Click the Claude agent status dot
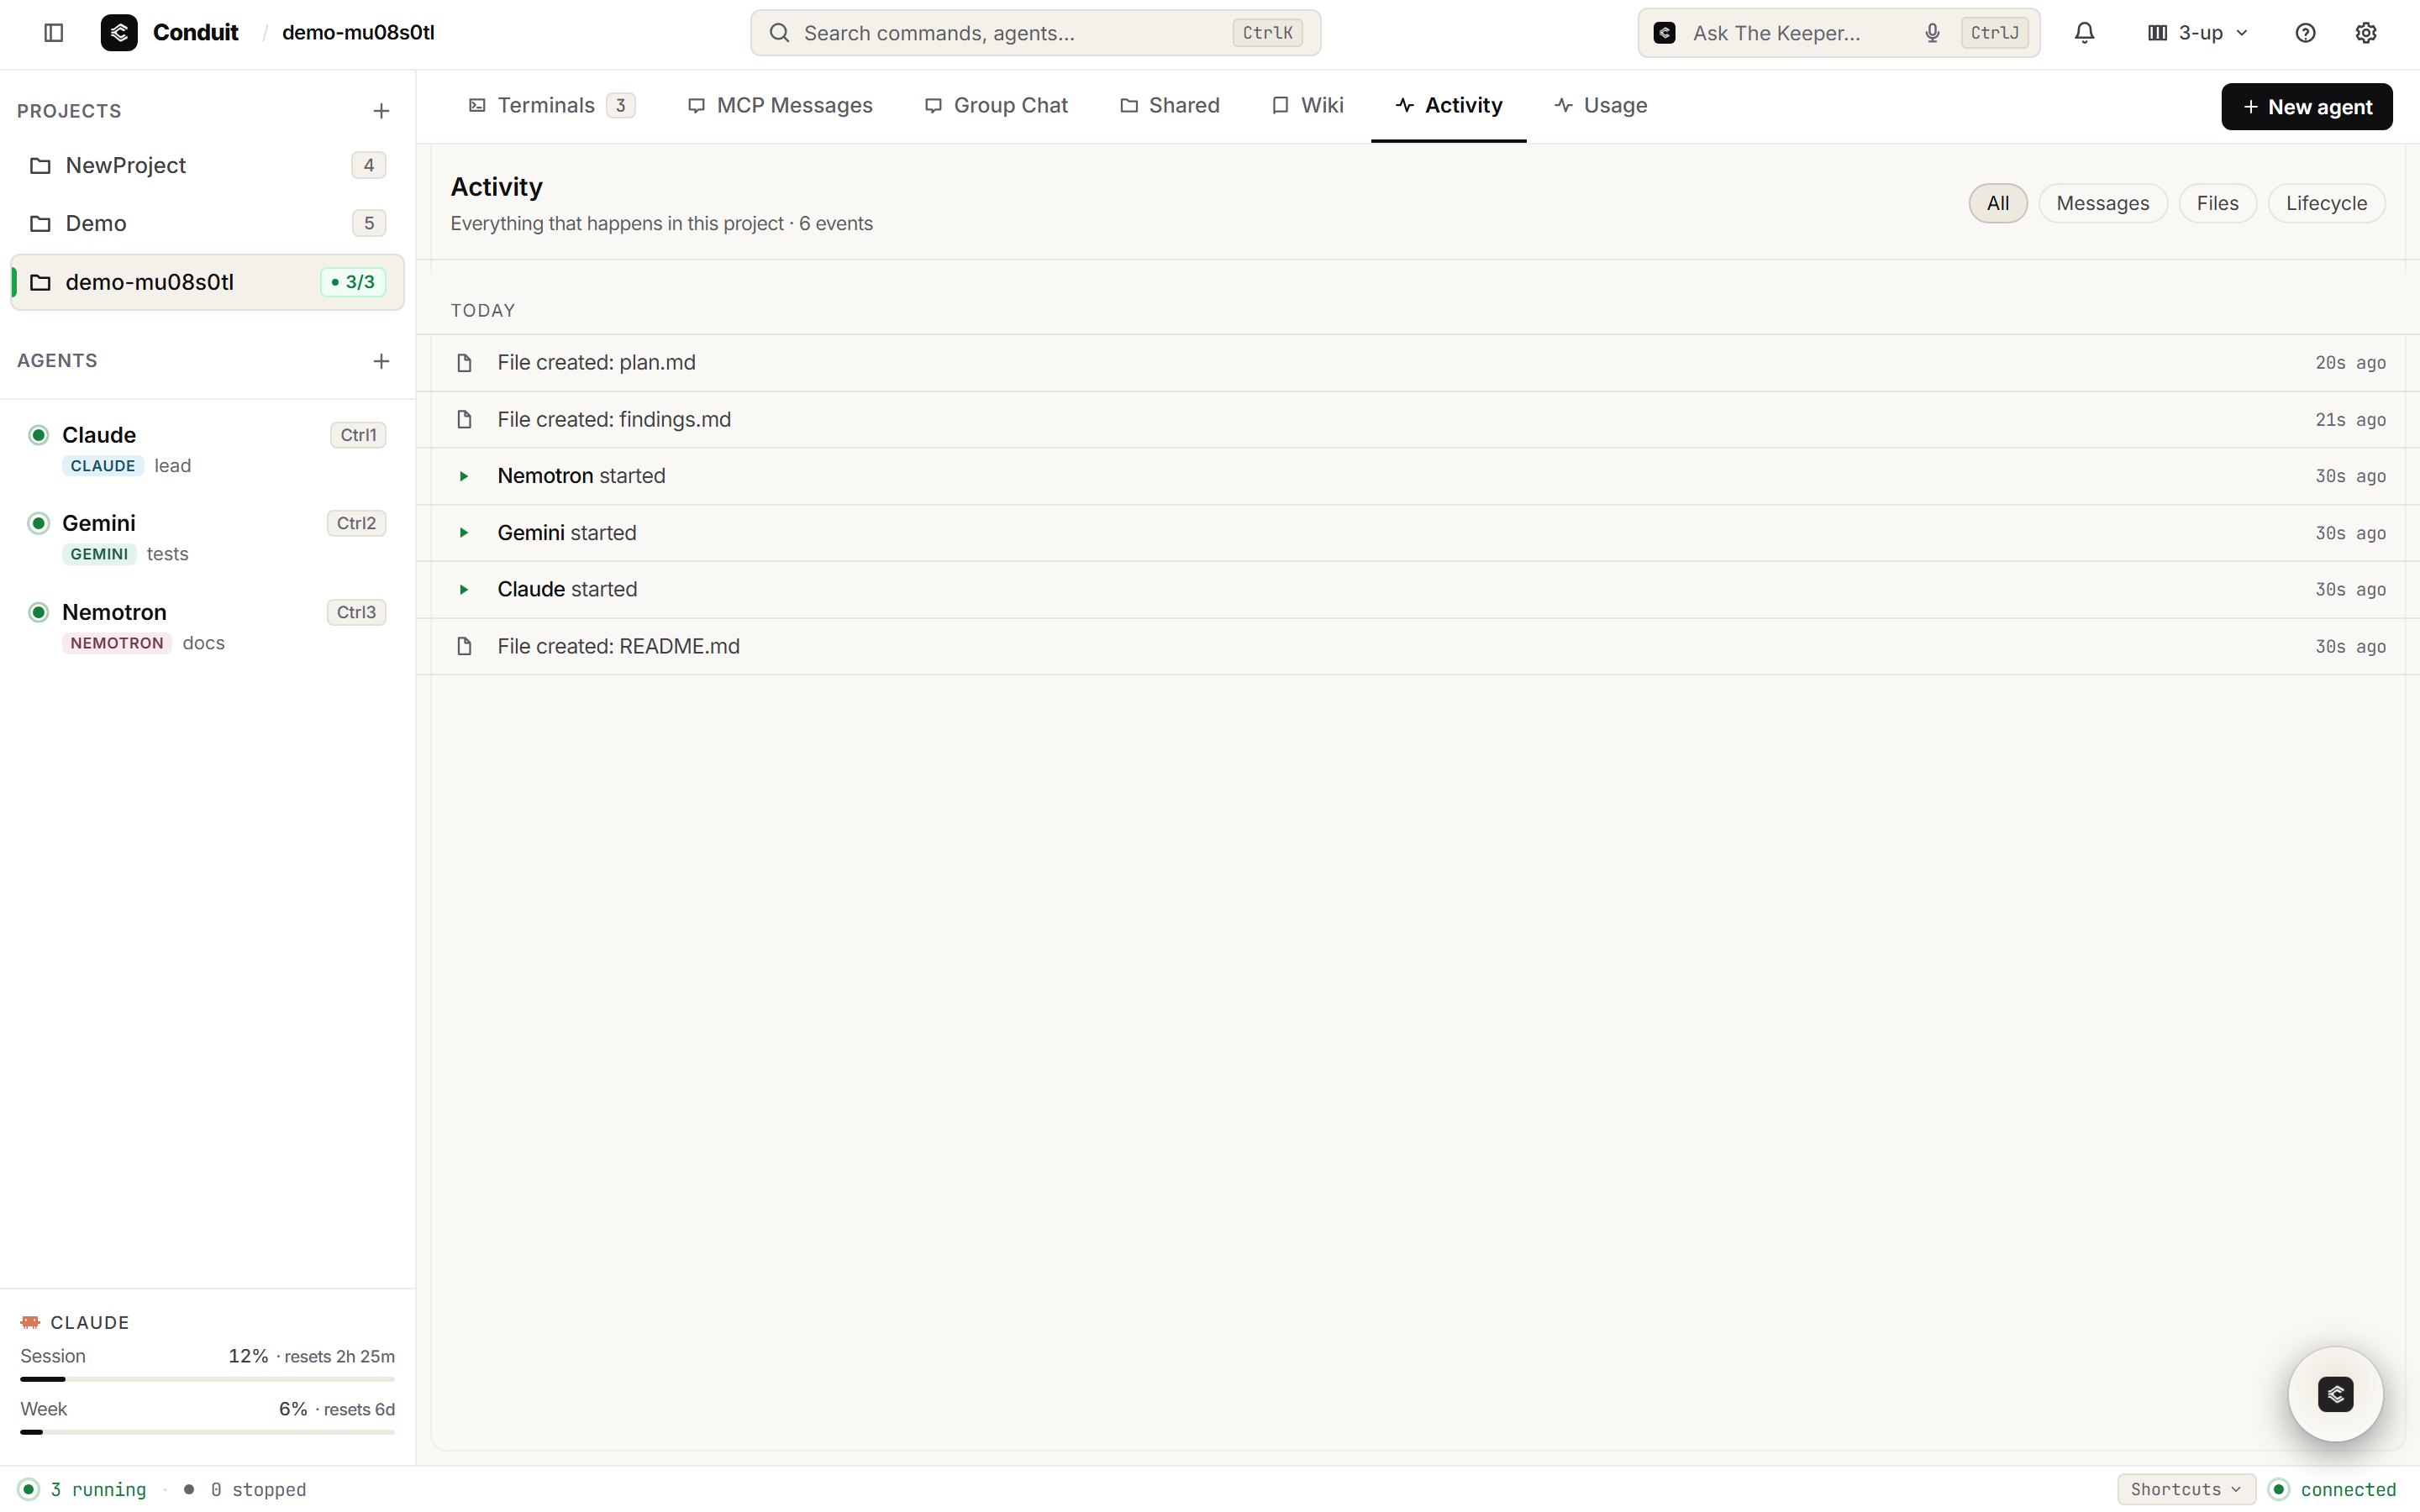 [x=38, y=435]
